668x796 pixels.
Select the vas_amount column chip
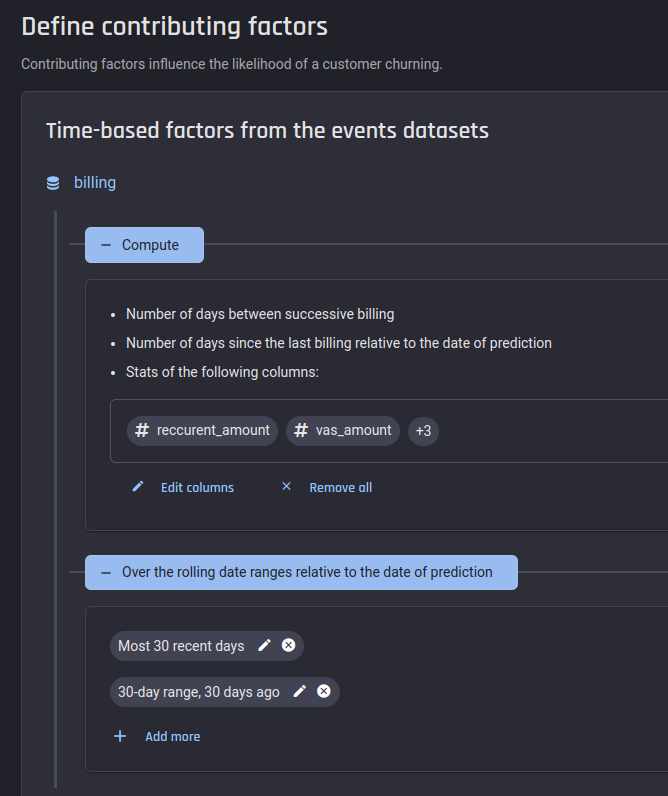343,430
